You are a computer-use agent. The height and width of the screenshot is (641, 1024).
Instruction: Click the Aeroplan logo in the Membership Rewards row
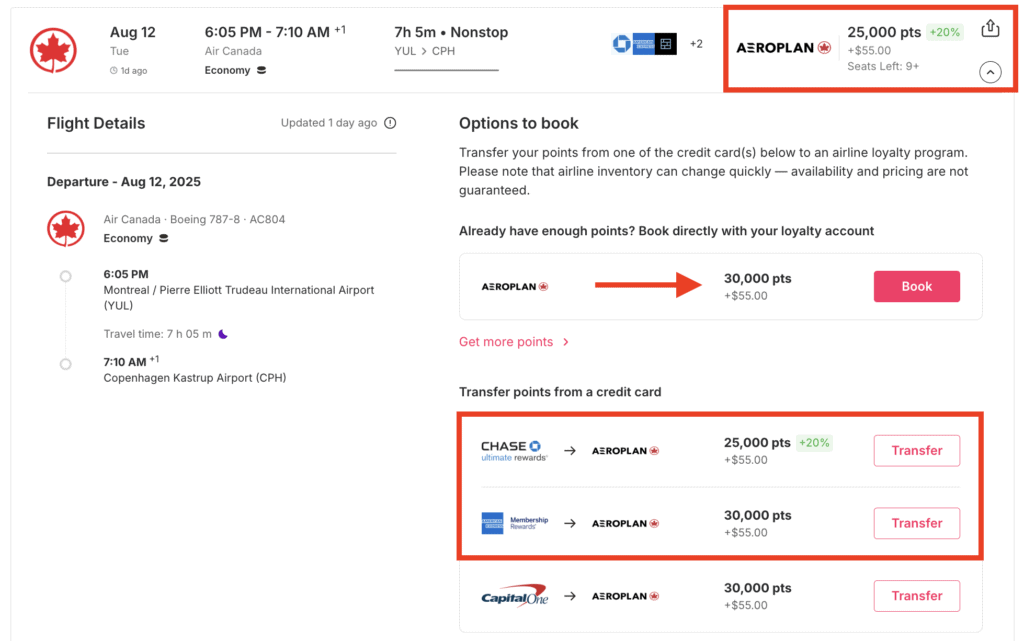click(625, 524)
